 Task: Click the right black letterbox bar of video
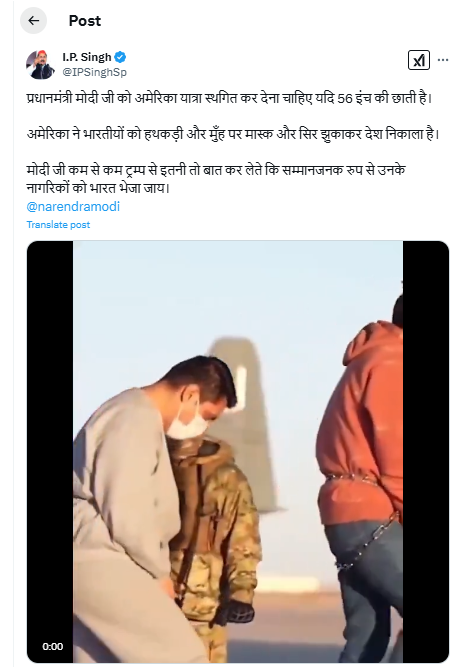[426, 451]
